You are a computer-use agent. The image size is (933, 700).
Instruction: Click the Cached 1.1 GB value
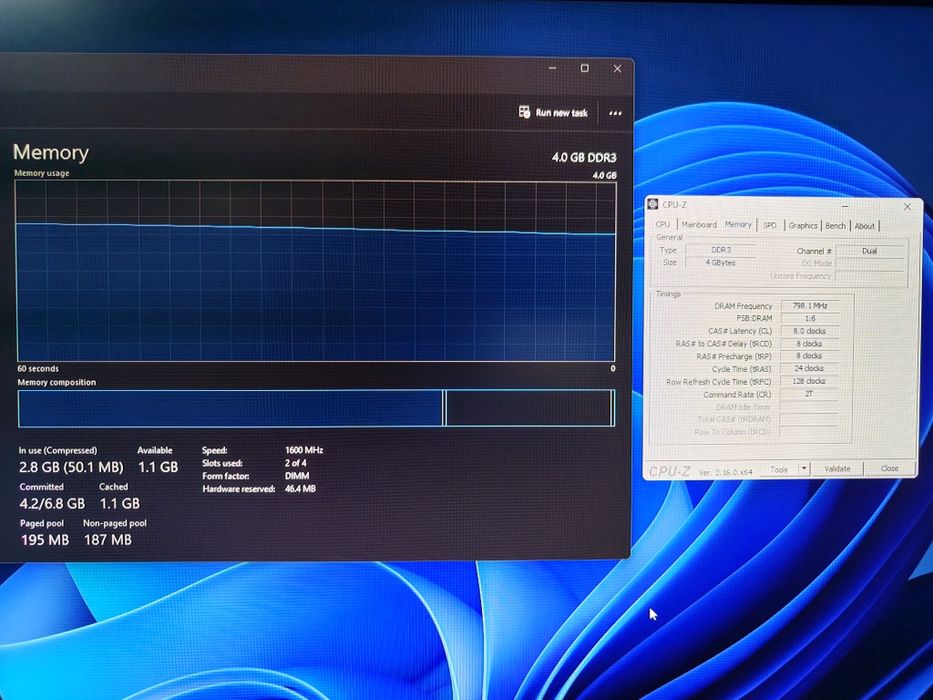(120, 504)
